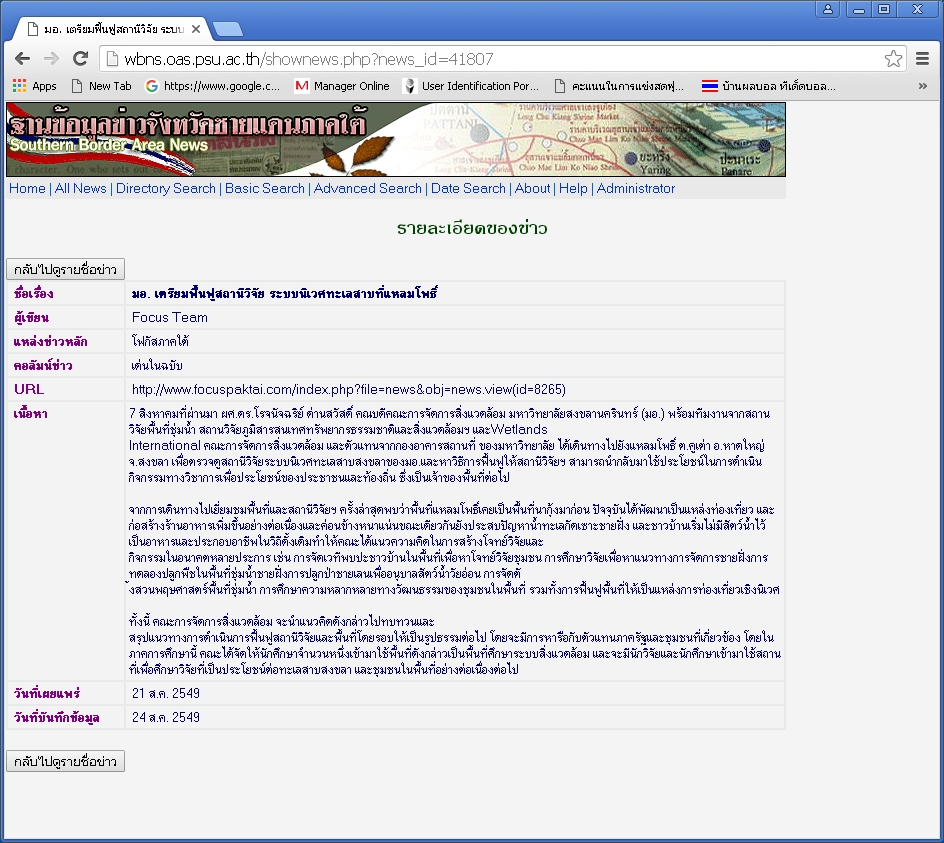Bookmark this page with the star icon
This screenshot has width=944, height=843.
[x=893, y=59]
